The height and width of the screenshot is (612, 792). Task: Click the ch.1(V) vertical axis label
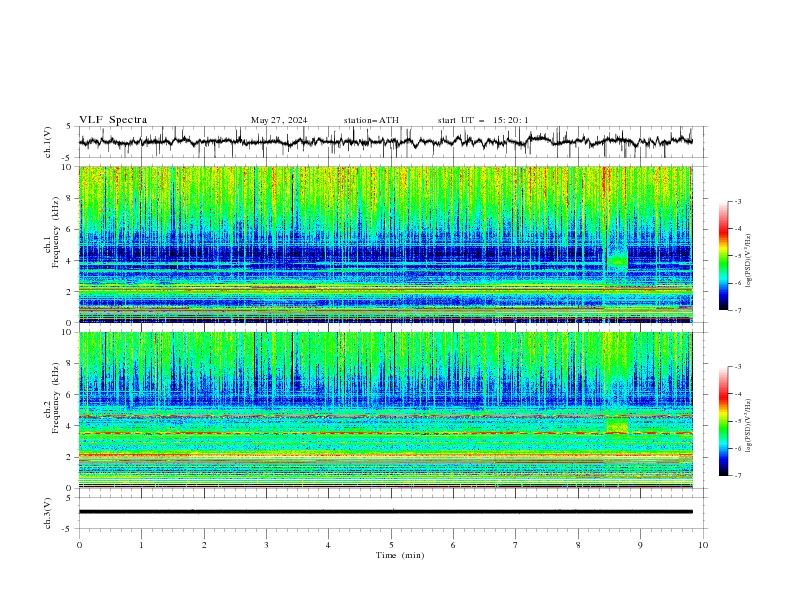coord(48,142)
